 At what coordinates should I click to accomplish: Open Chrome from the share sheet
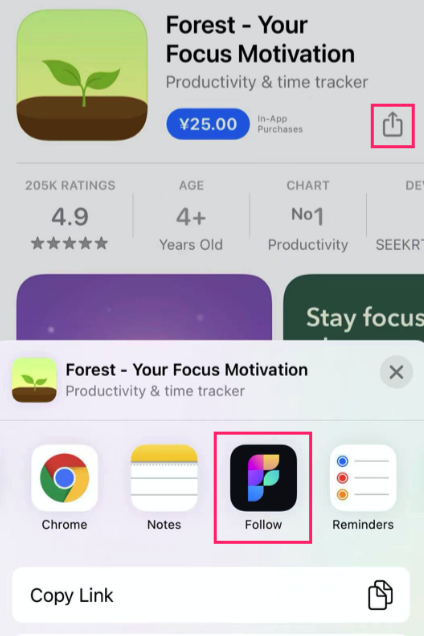pyautogui.click(x=65, y=478)
